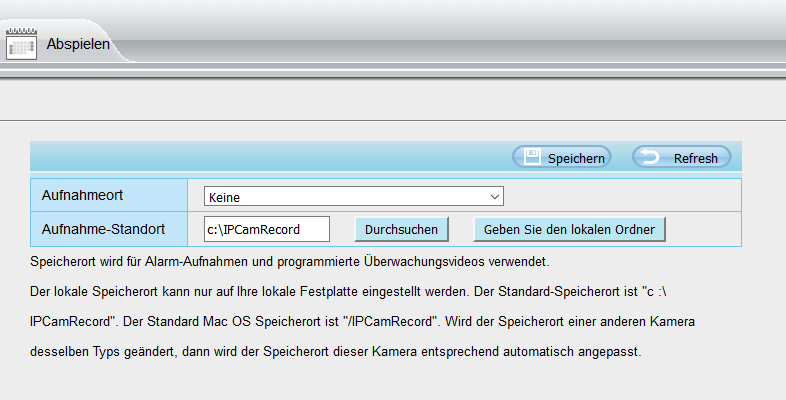Click Durchsuchen to browse folders
786x400 pixels.
401,229
